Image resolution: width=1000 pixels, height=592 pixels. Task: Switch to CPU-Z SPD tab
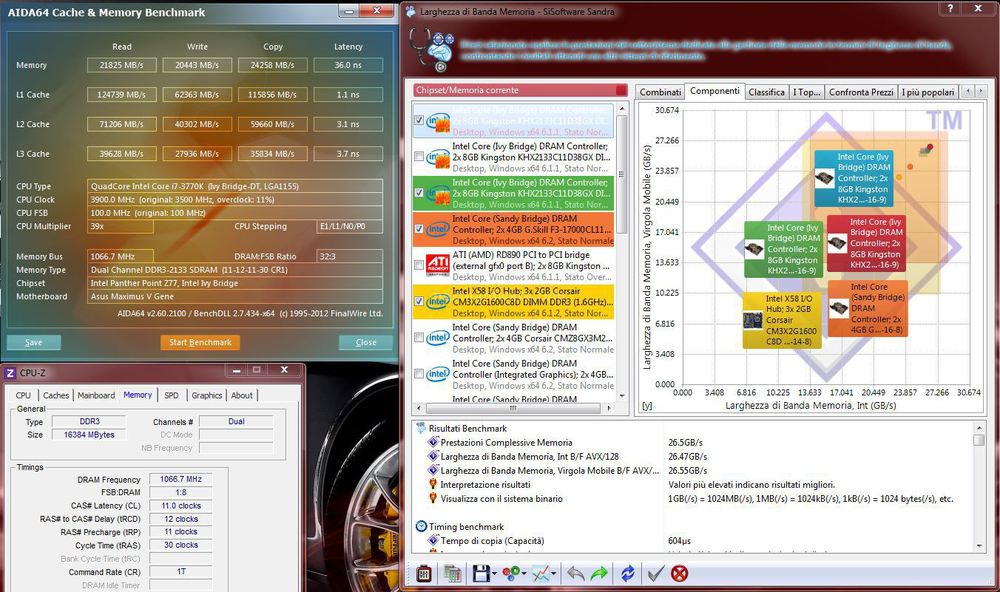tap(172, 395)
